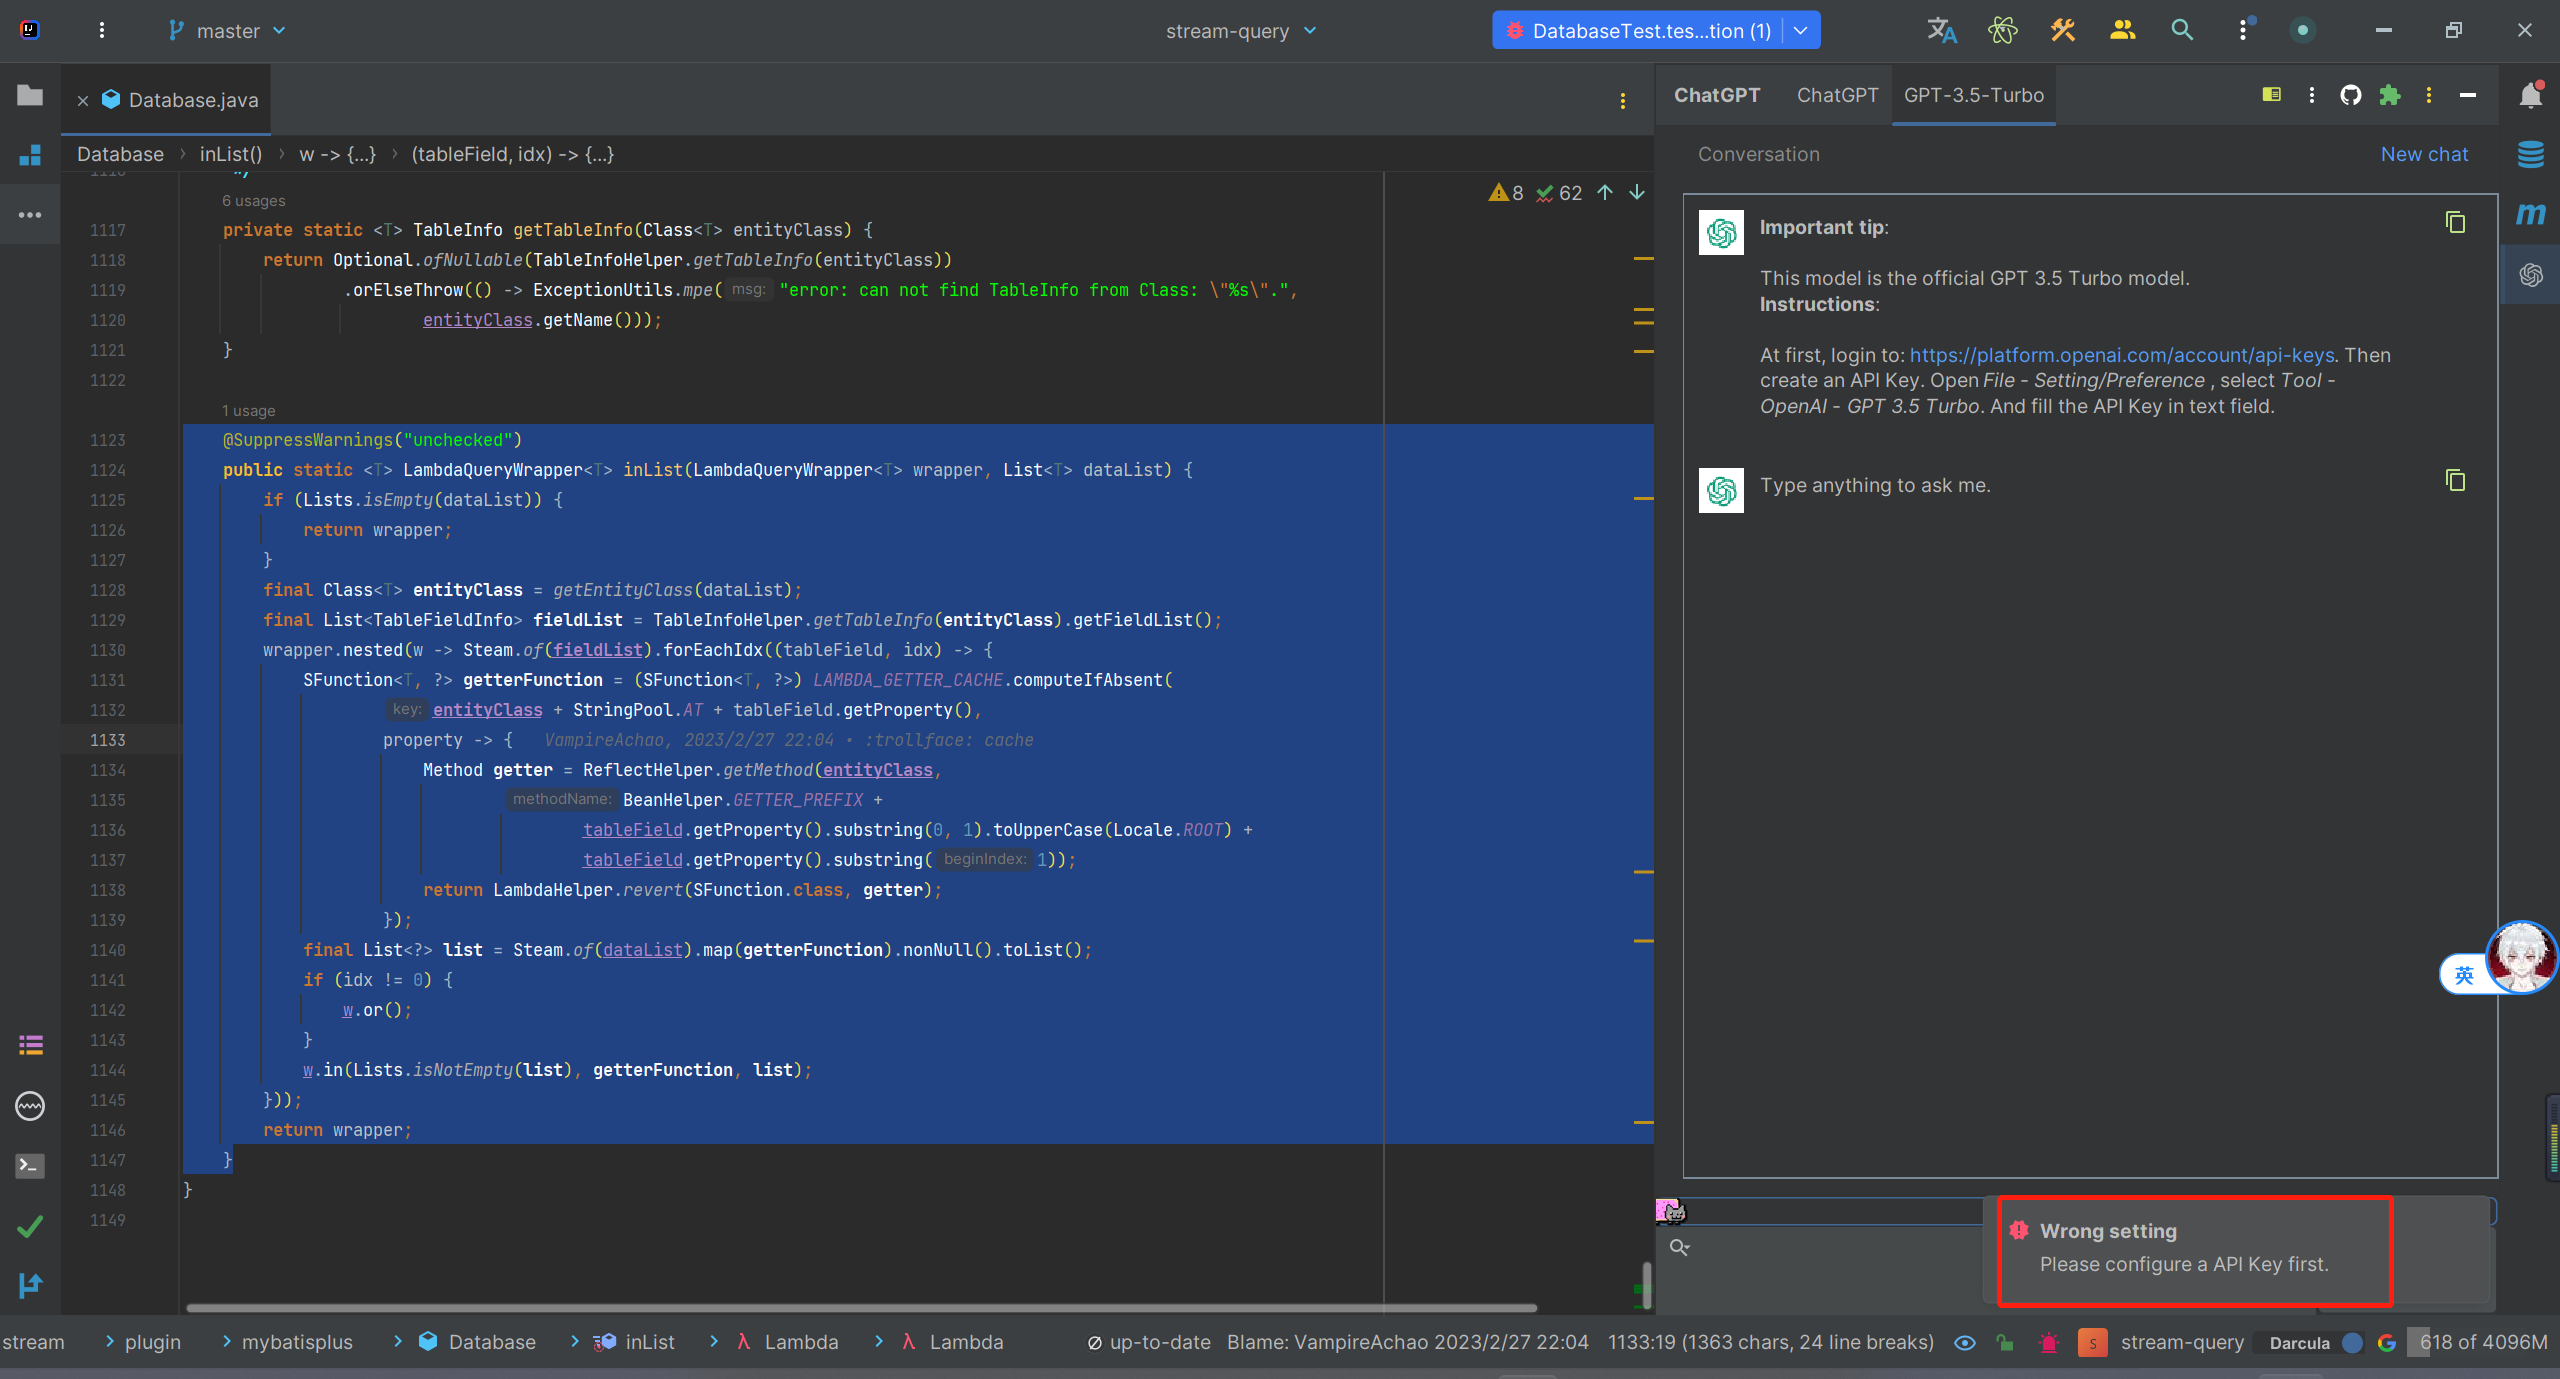The image size is (2560, 1379).
Task: Open the Notifications bell icon
Action: (x=2530, y=95)
